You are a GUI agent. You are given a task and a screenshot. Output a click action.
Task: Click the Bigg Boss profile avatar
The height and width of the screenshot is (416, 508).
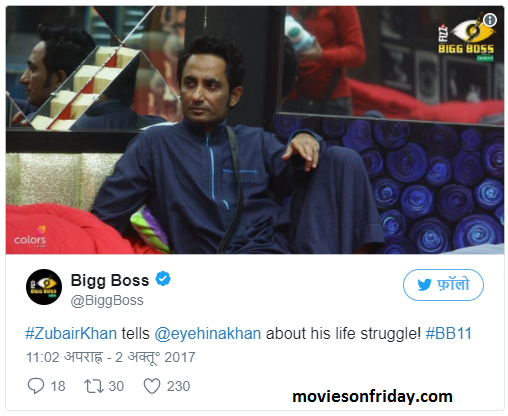coord(44,287)
